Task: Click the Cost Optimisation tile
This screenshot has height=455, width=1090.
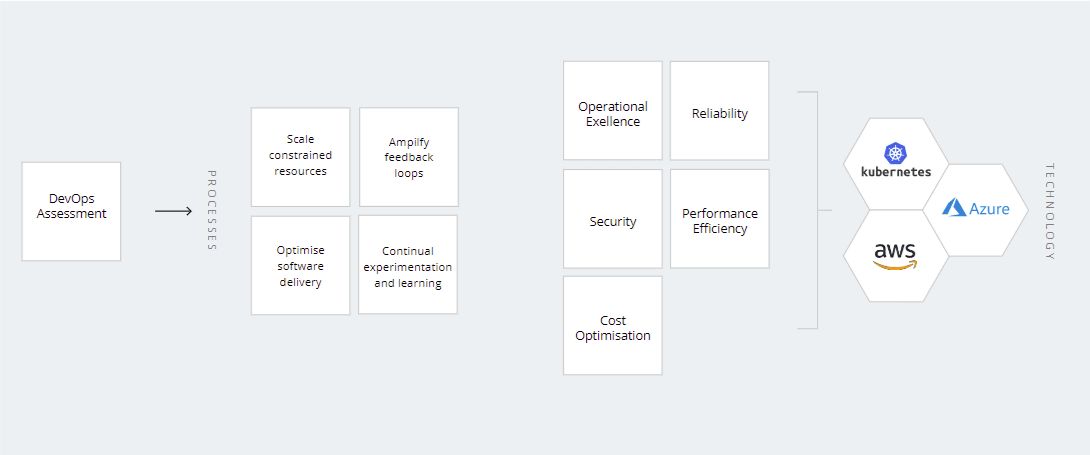Action: point(613,326)
